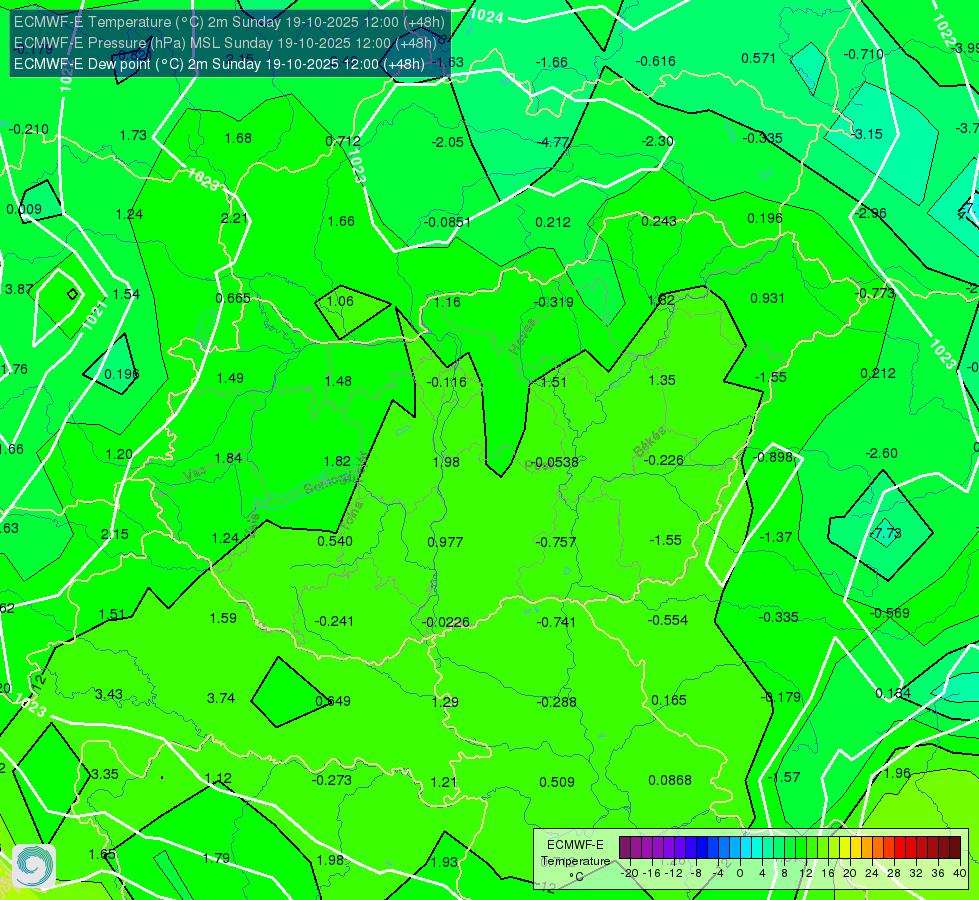Click the dew point value 1.84

click(228, 458)
